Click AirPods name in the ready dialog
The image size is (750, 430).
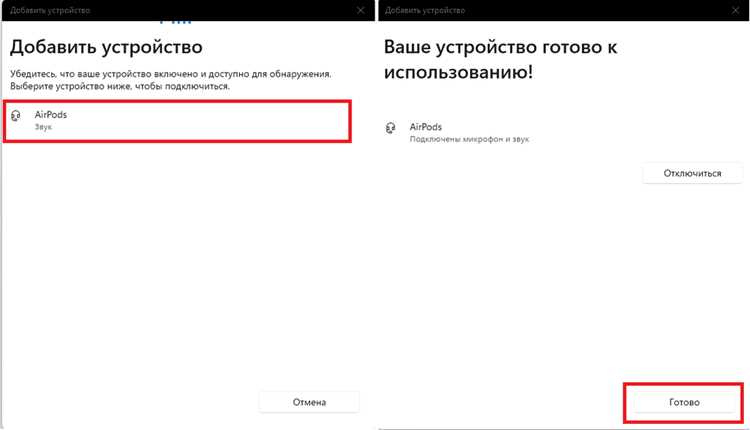[x=426, y=127]
